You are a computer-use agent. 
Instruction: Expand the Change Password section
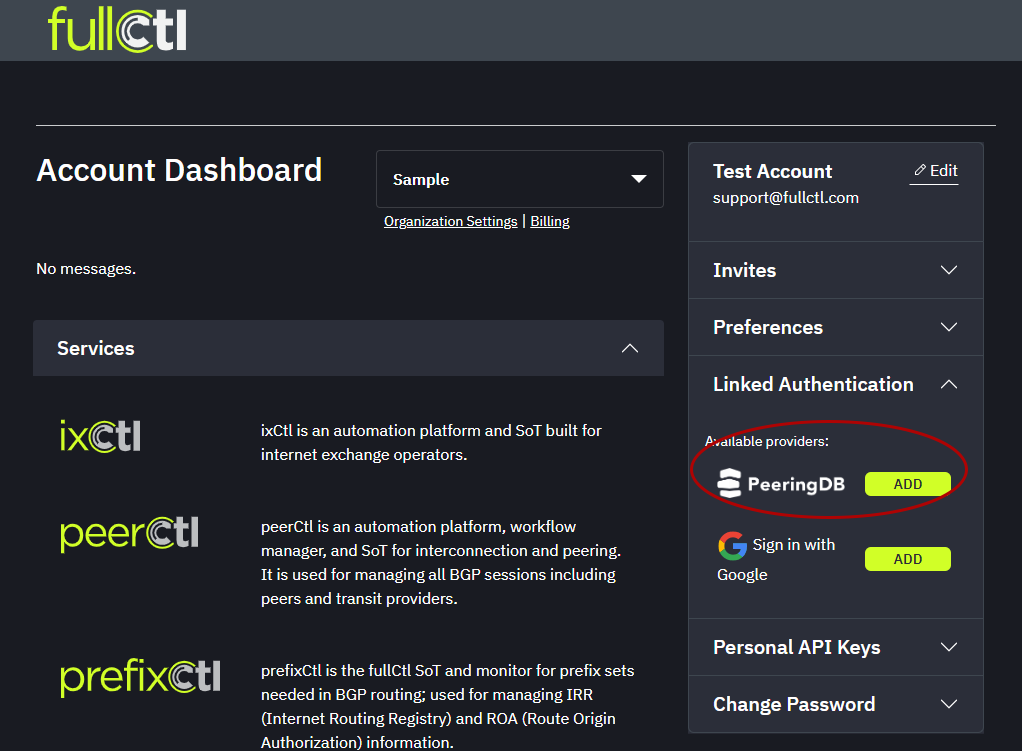point(948,704)
